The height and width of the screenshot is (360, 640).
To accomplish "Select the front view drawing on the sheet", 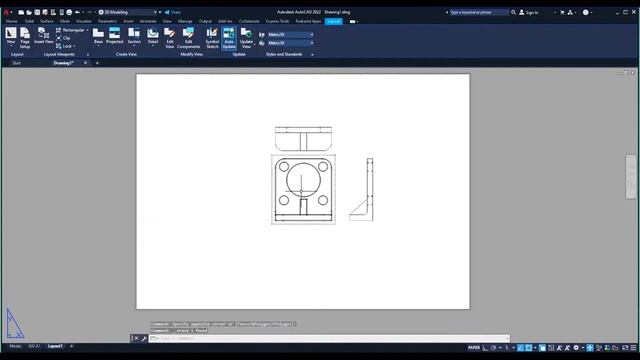I will [303, 189].
